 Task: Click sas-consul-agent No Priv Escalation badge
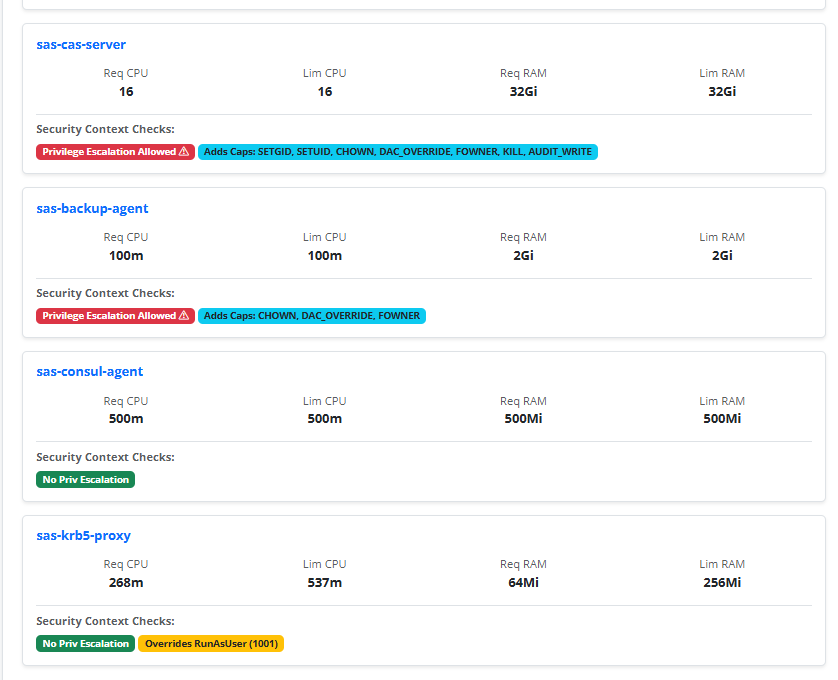(x=86, y=480)
